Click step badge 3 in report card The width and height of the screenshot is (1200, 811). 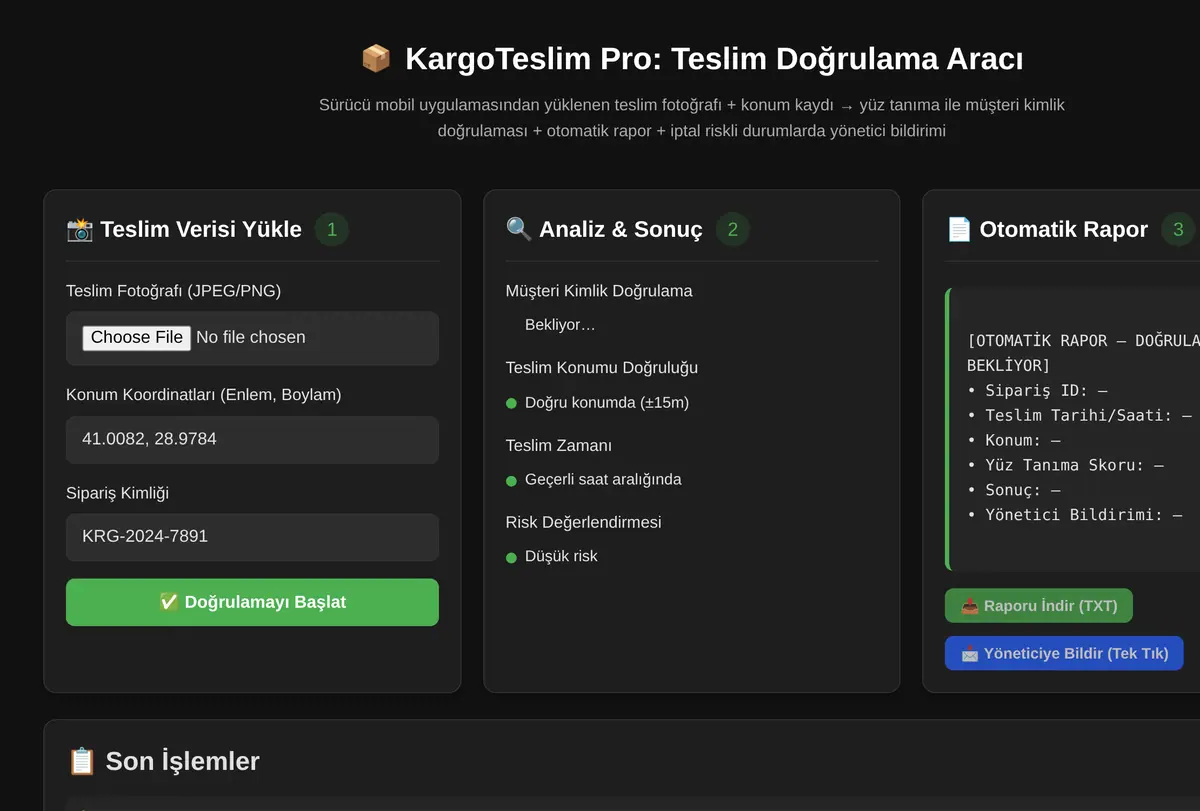1178,229
